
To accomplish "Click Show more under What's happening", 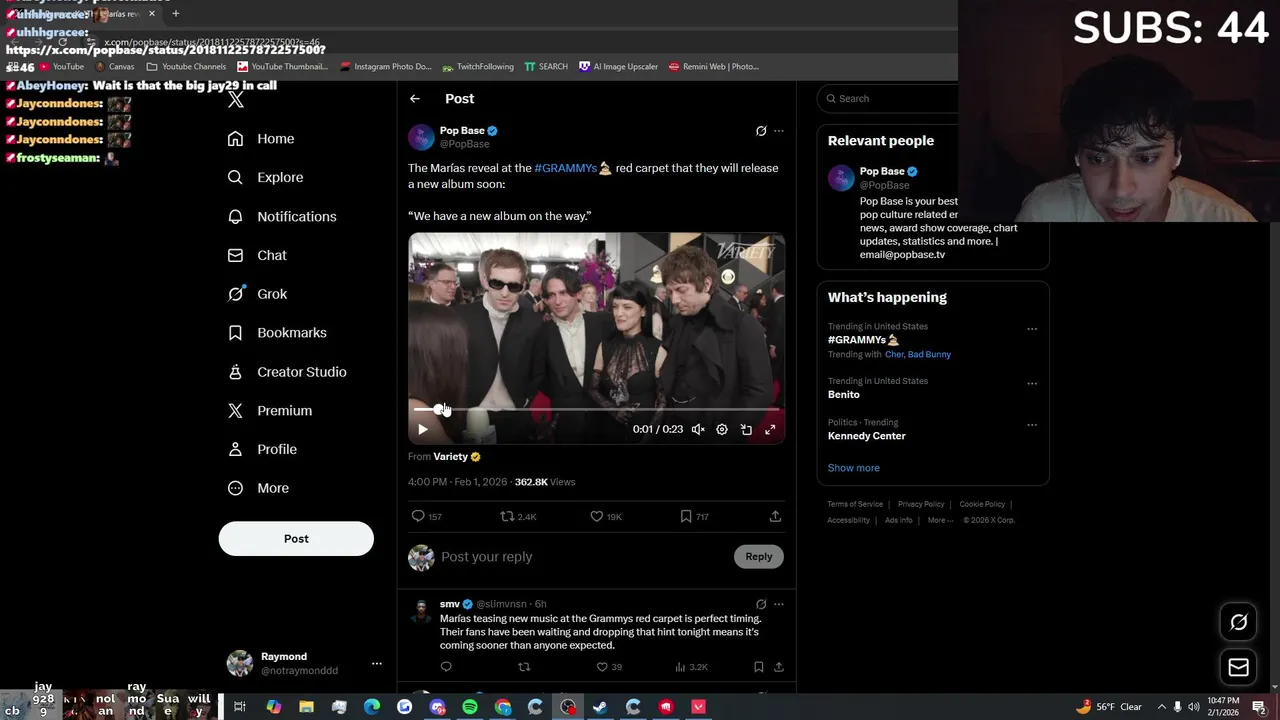I will coord(854,468).
